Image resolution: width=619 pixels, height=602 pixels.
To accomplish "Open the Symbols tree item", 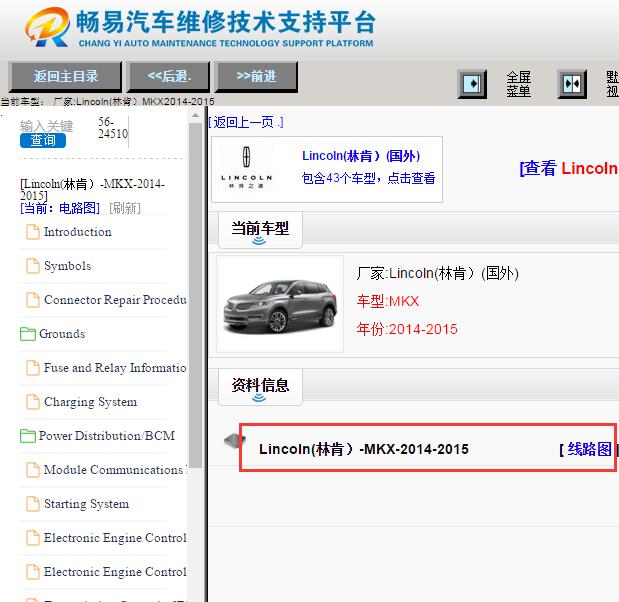I will pos(68,266).
